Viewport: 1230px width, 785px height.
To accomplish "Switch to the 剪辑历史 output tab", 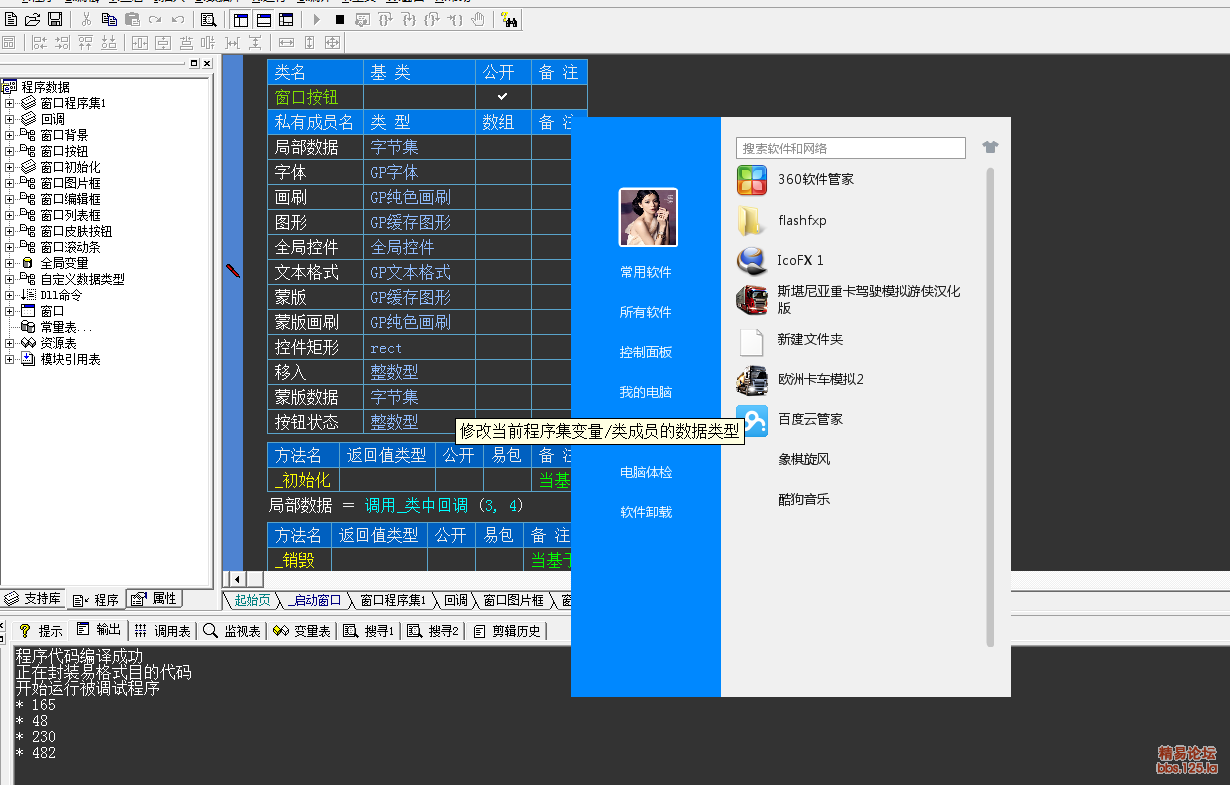I will pos(507,631).
